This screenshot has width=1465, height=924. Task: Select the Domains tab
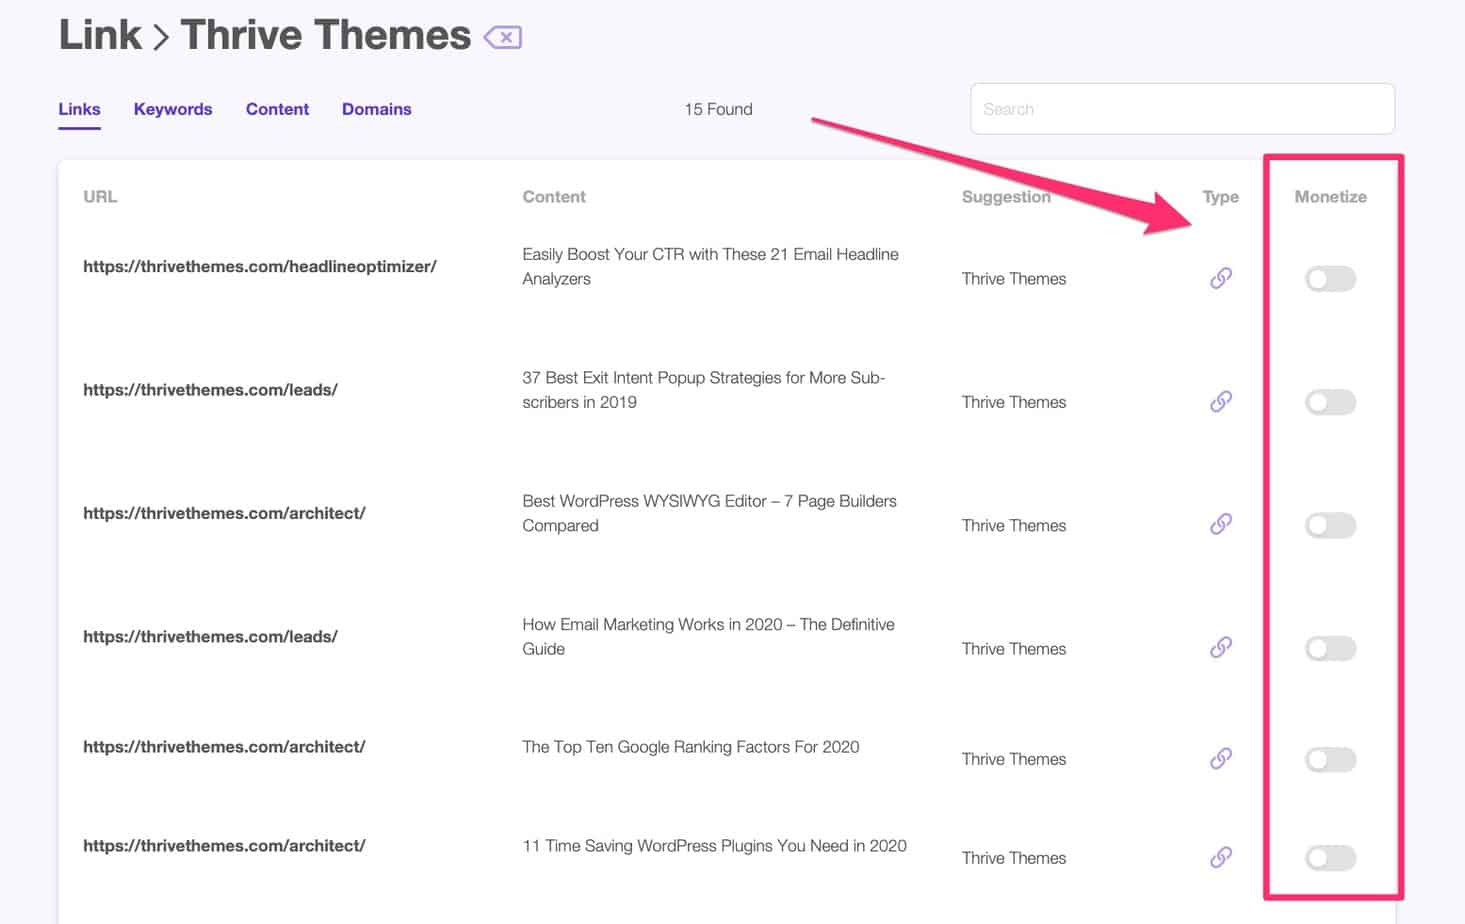376,109
